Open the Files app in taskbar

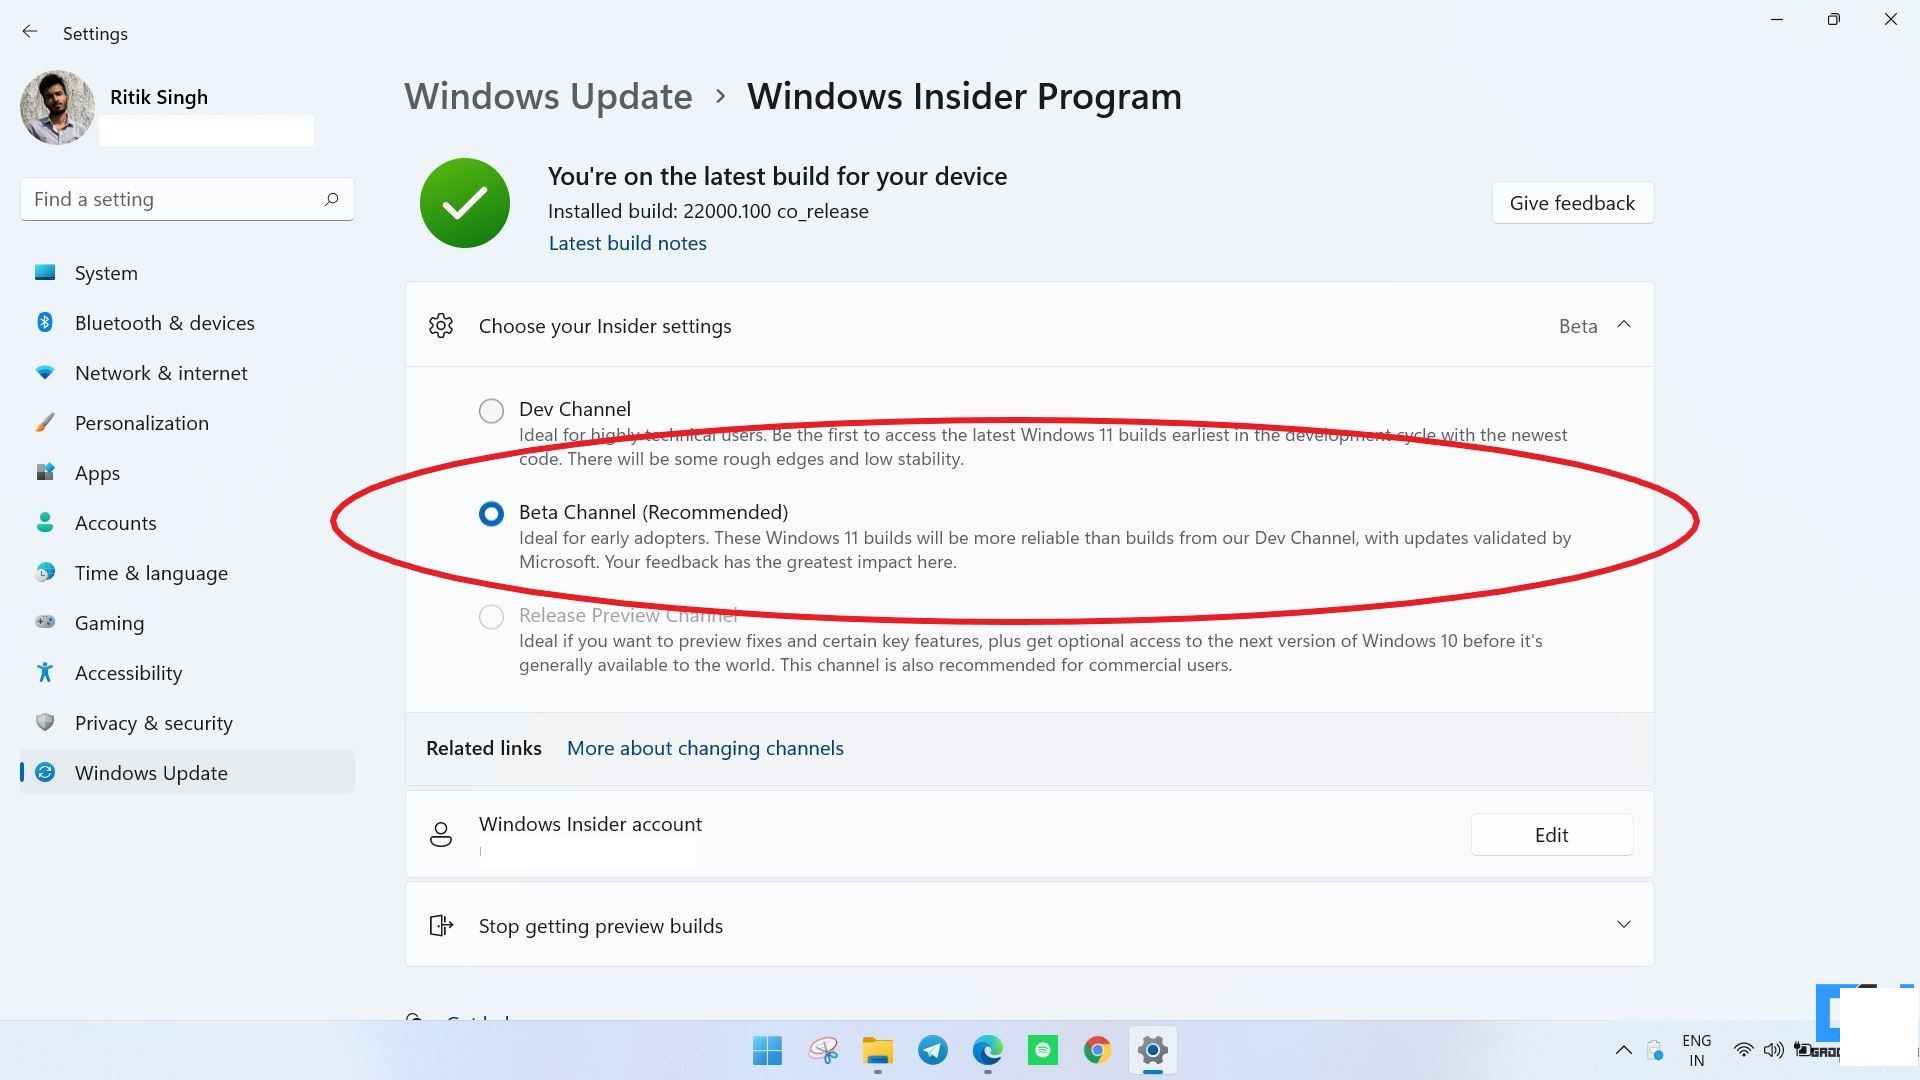[x=878, y=1050]
